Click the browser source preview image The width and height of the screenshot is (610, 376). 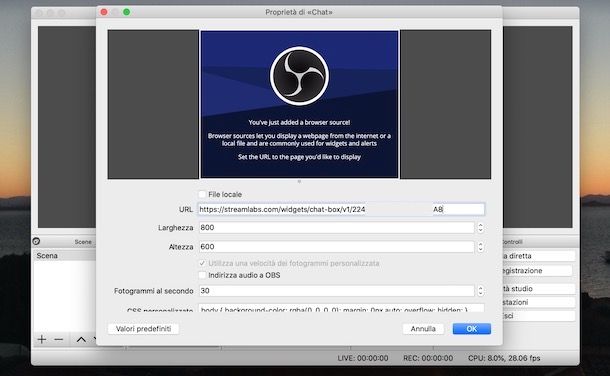(x=299, y=104)
